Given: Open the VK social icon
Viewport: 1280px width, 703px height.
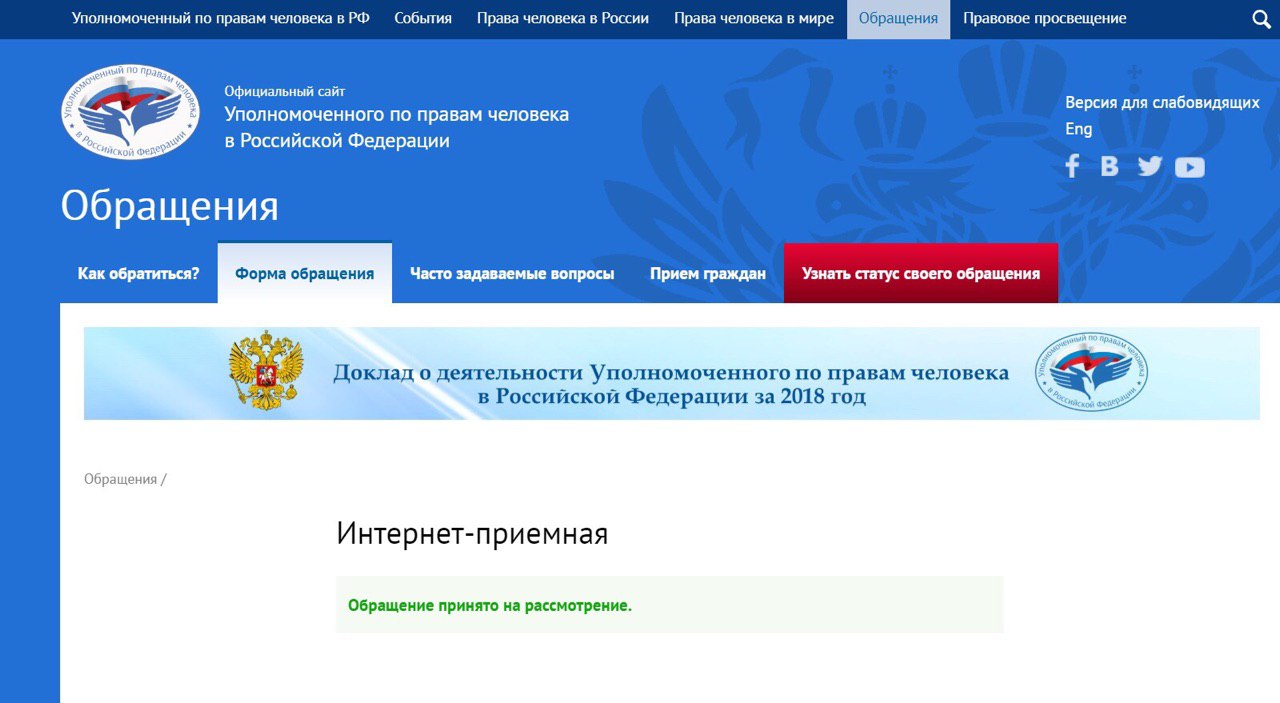Looking at the screenshot, I should pyautogui.click(x=1109, y=166).
